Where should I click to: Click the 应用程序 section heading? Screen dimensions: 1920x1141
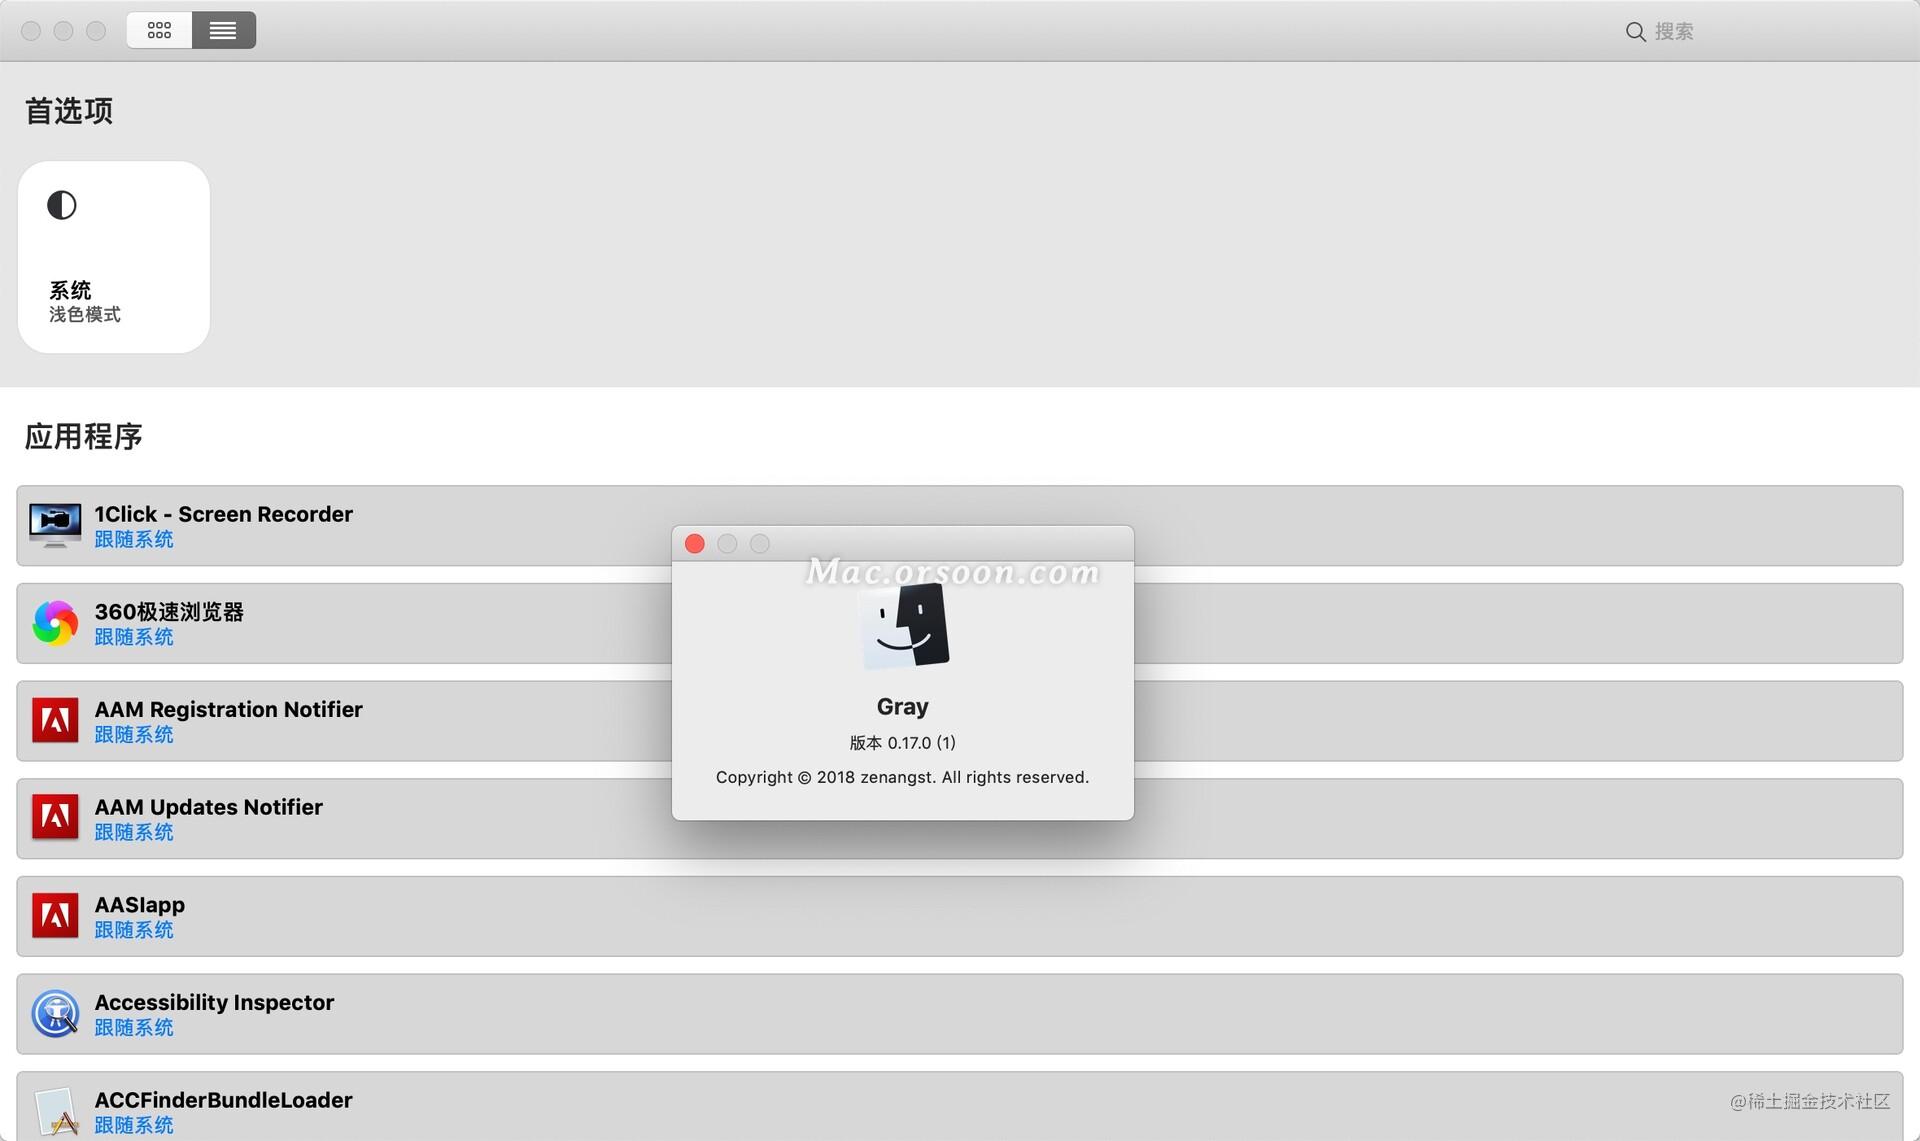pos(84,437)
